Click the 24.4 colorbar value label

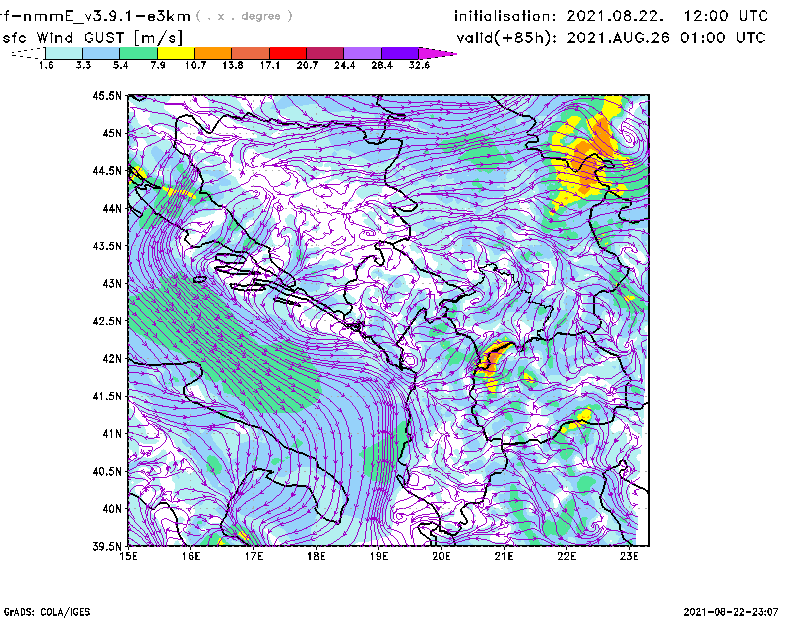(x=344, y=65)
